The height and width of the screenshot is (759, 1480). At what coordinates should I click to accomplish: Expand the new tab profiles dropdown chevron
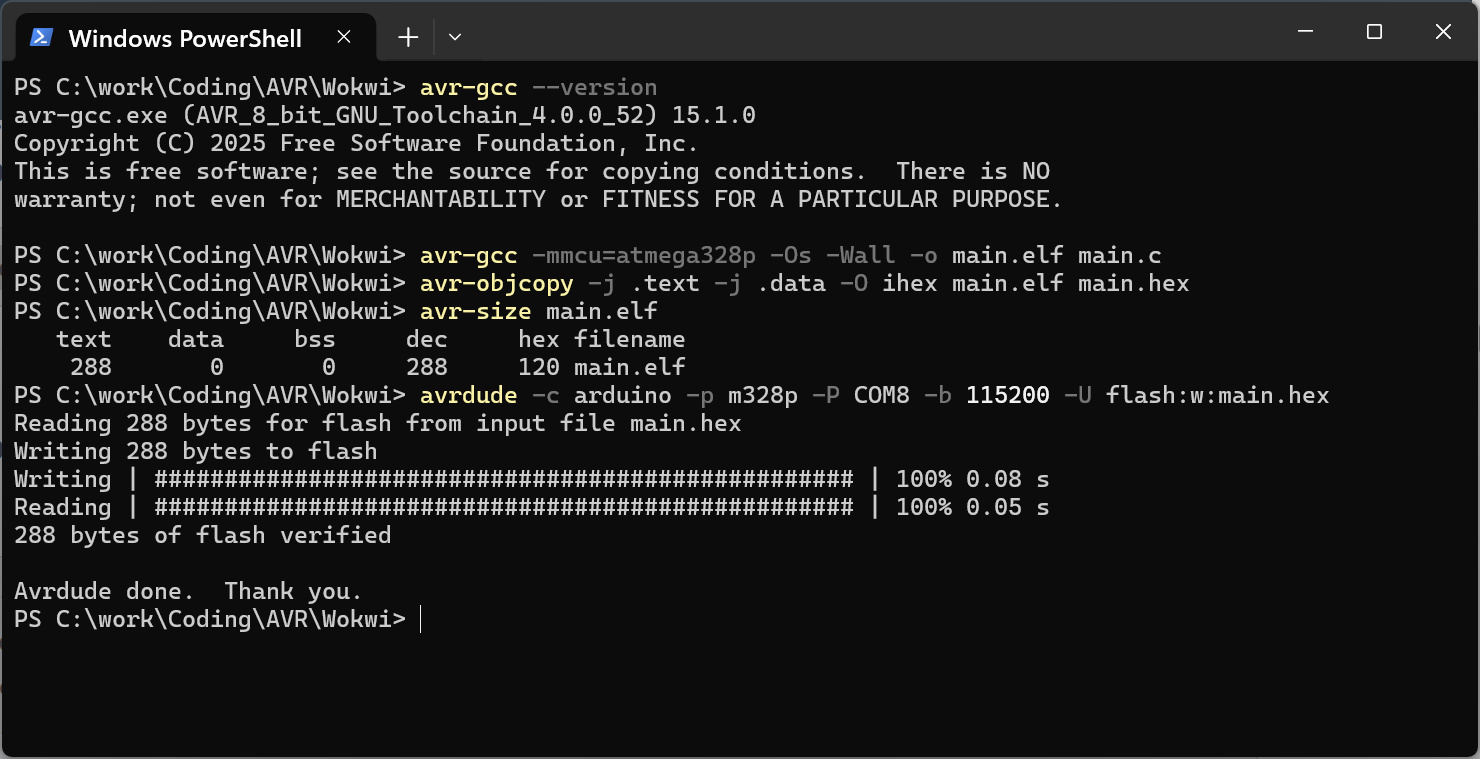tap(455, 38)
